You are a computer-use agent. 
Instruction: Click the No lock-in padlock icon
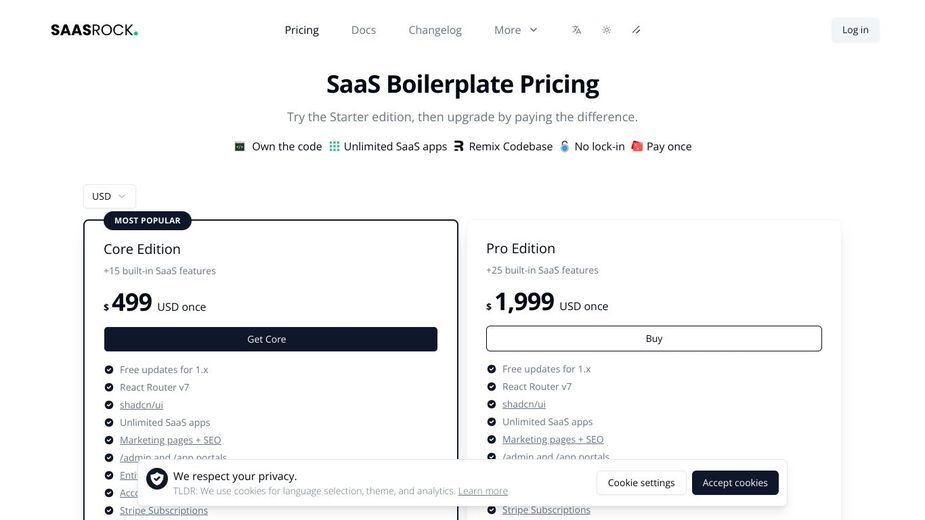pyautogui.click(x=565, y=146)
